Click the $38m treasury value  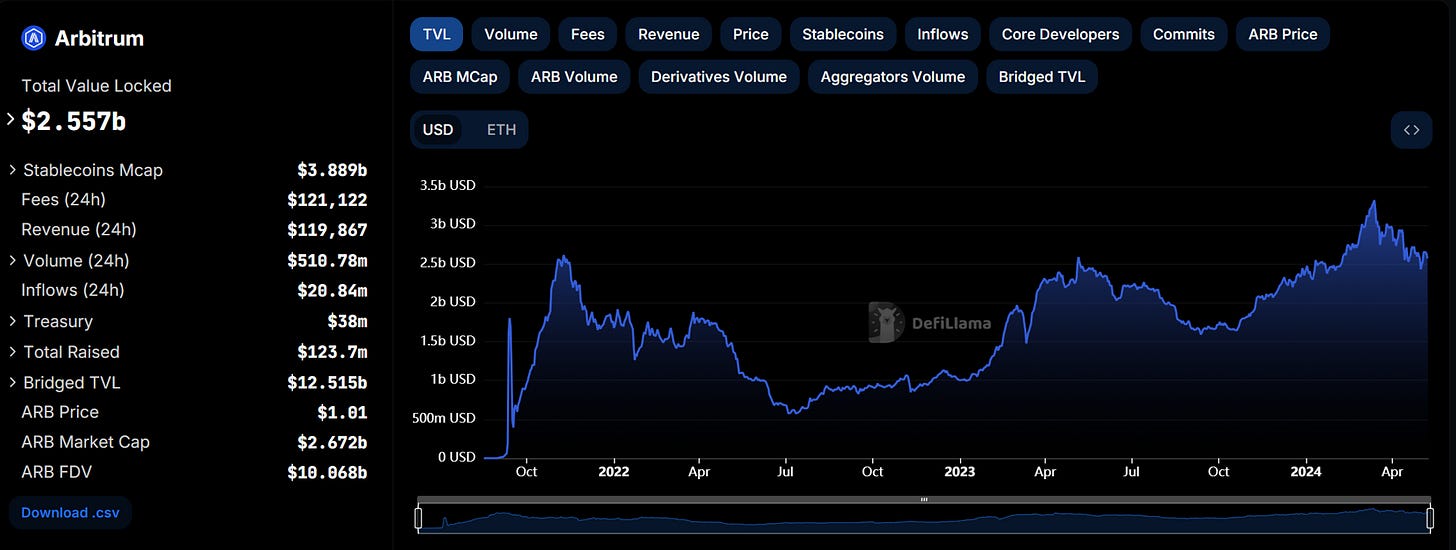(x=347, y=321)
